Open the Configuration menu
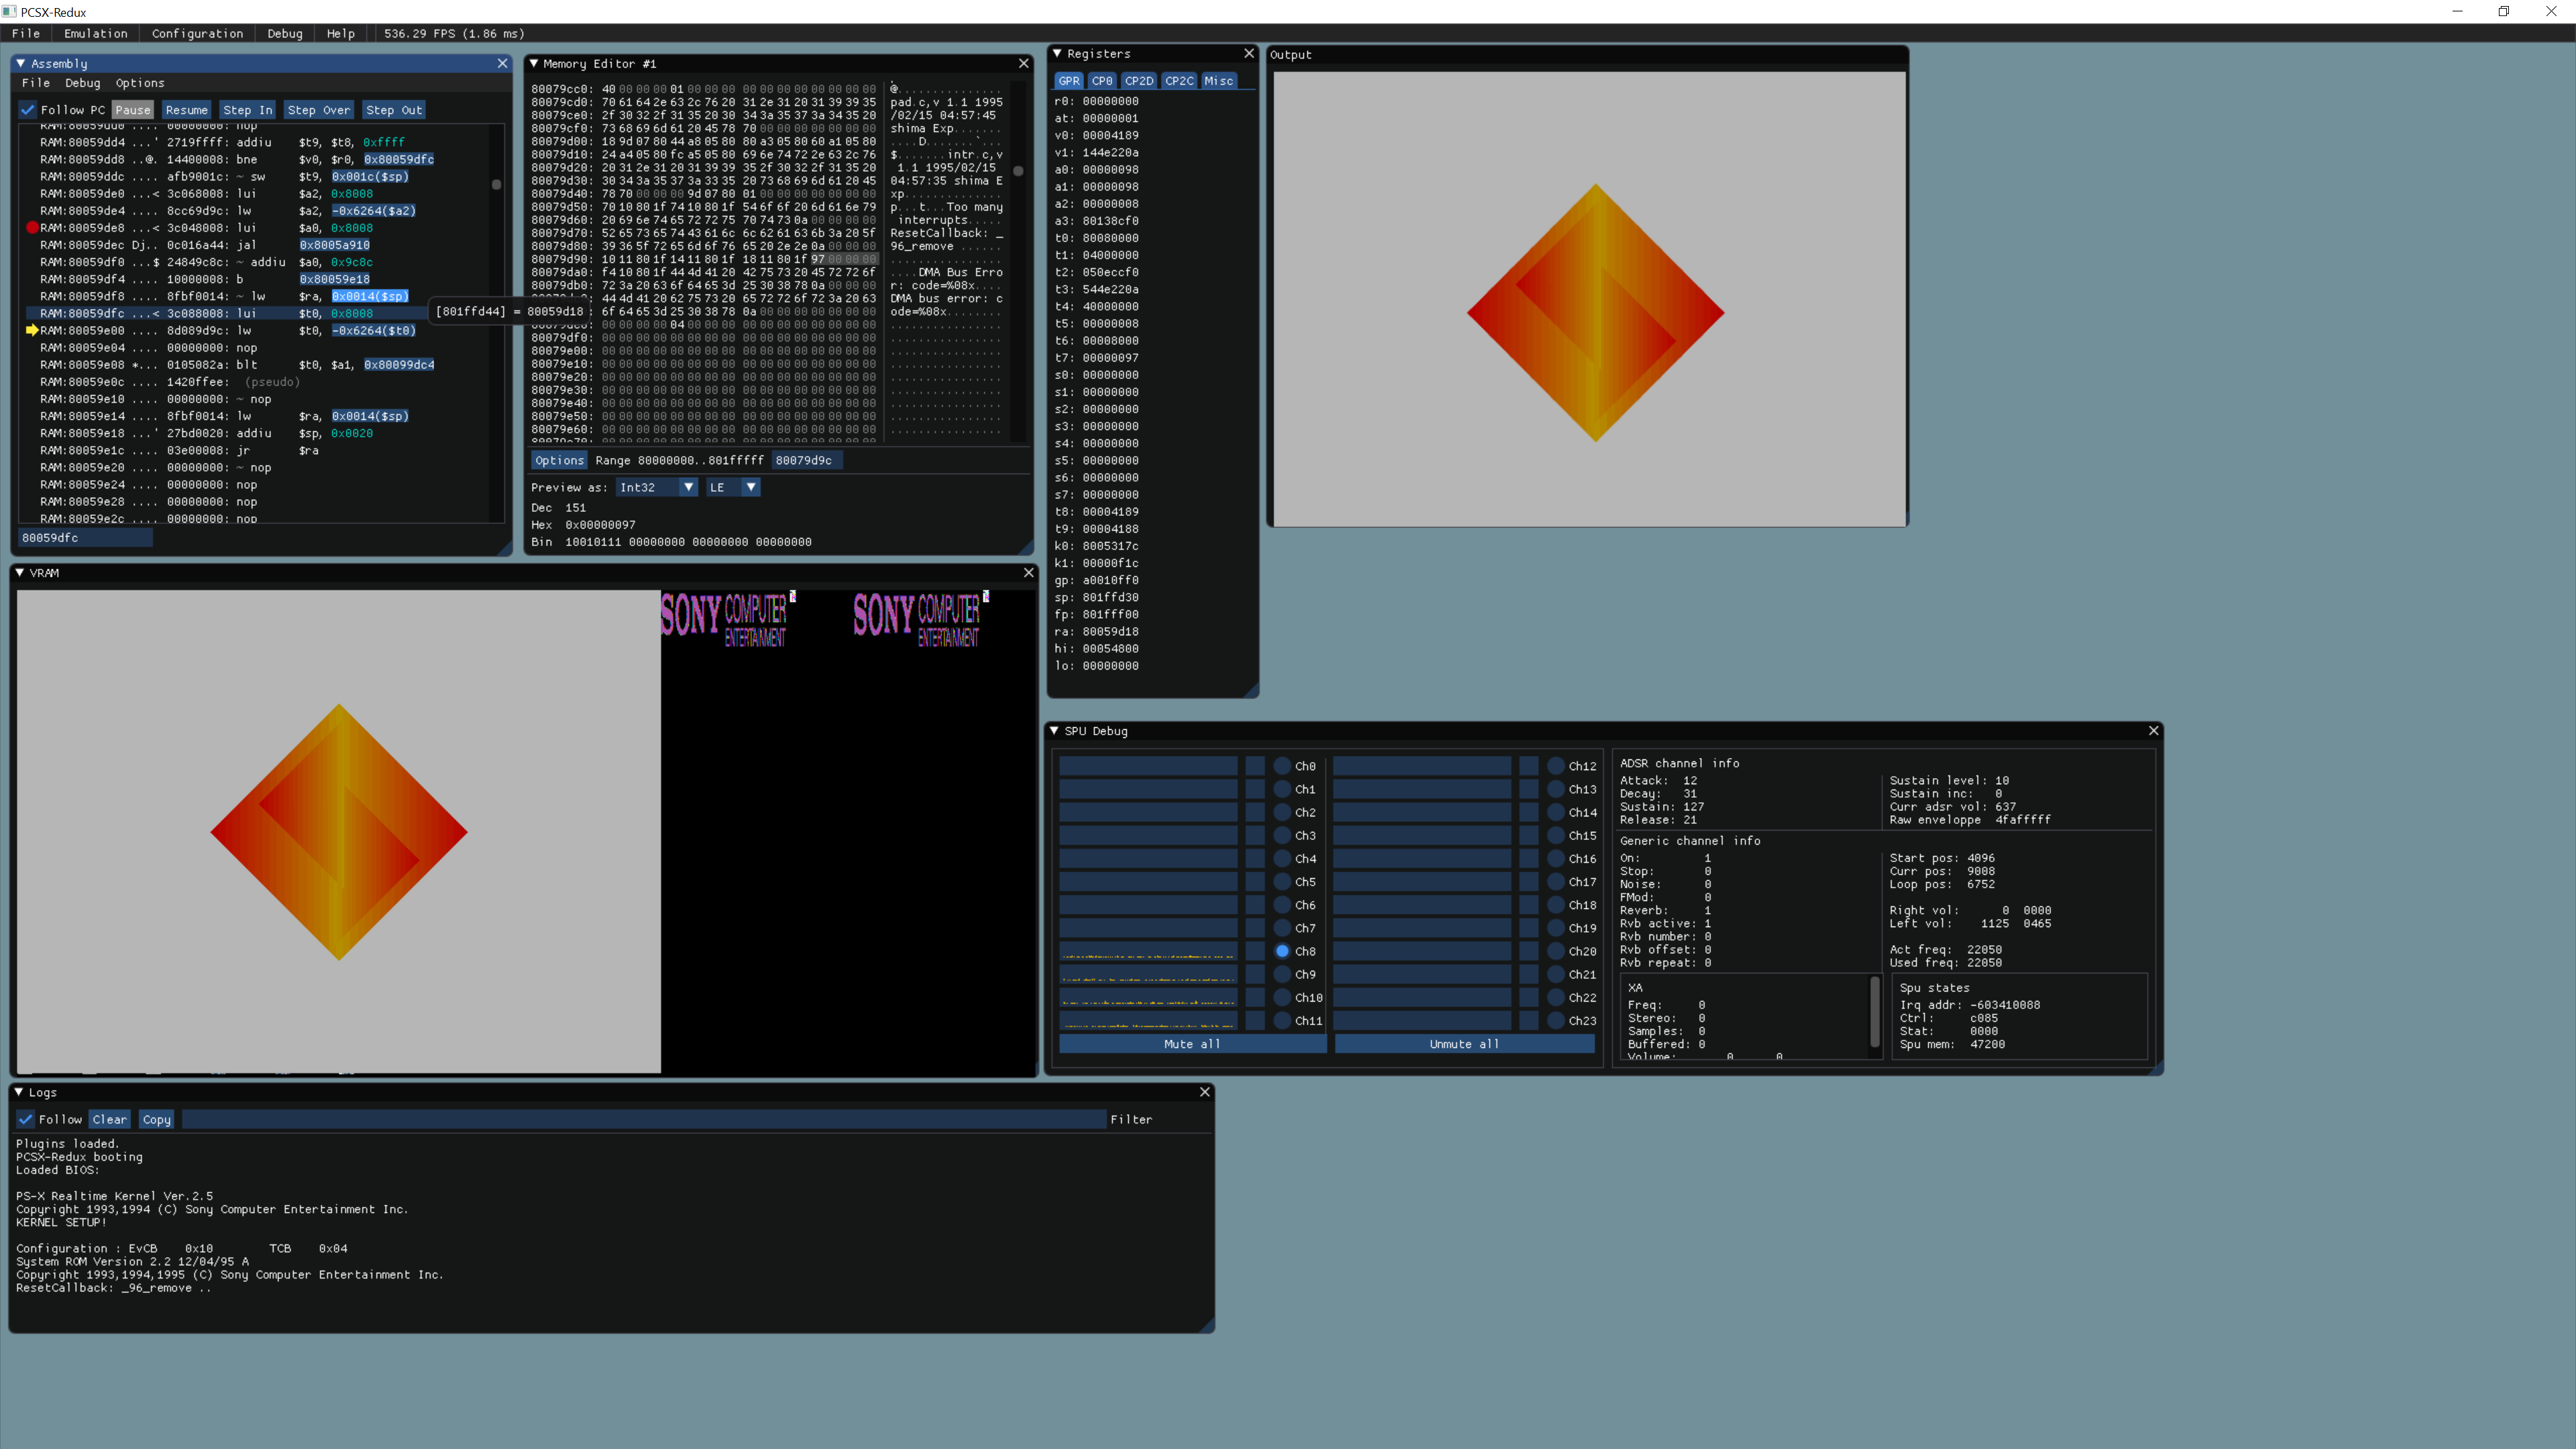 tap(197, 33)
